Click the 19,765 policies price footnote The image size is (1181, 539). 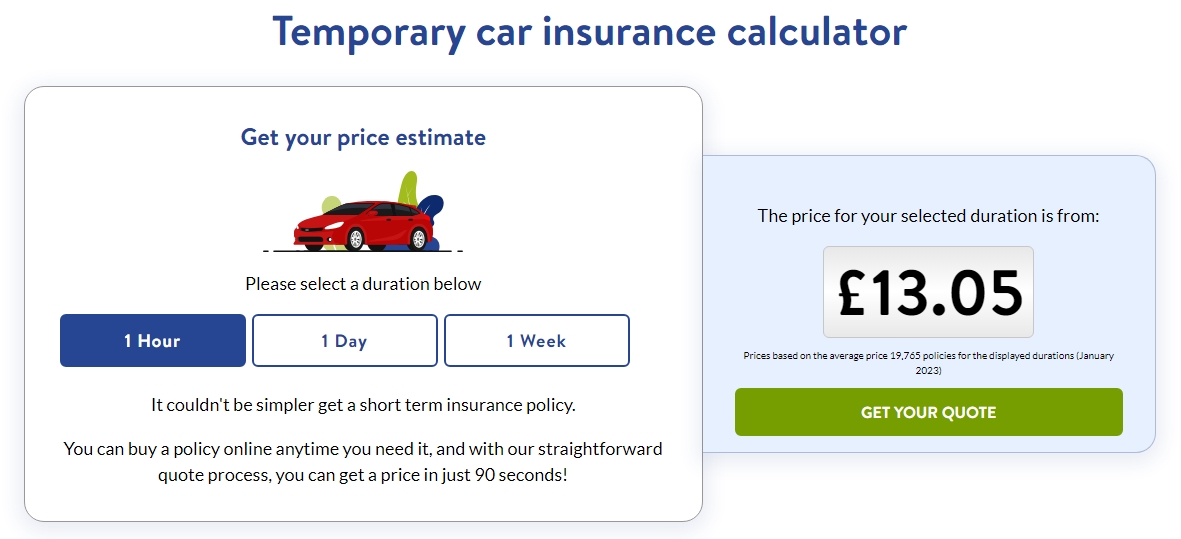pyautogui.click(x=929, y=363)
